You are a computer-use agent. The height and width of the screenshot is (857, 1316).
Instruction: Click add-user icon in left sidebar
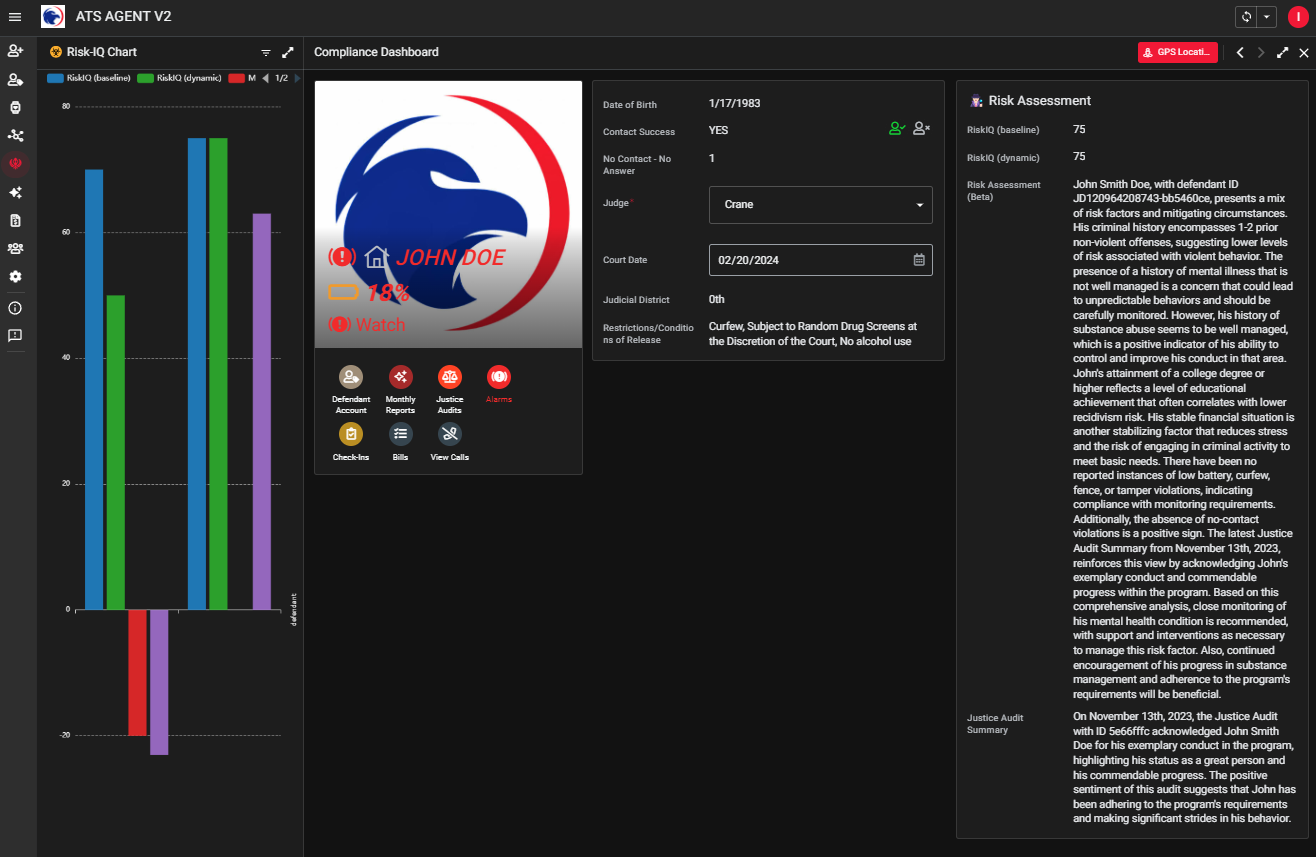tap(15, 50)
